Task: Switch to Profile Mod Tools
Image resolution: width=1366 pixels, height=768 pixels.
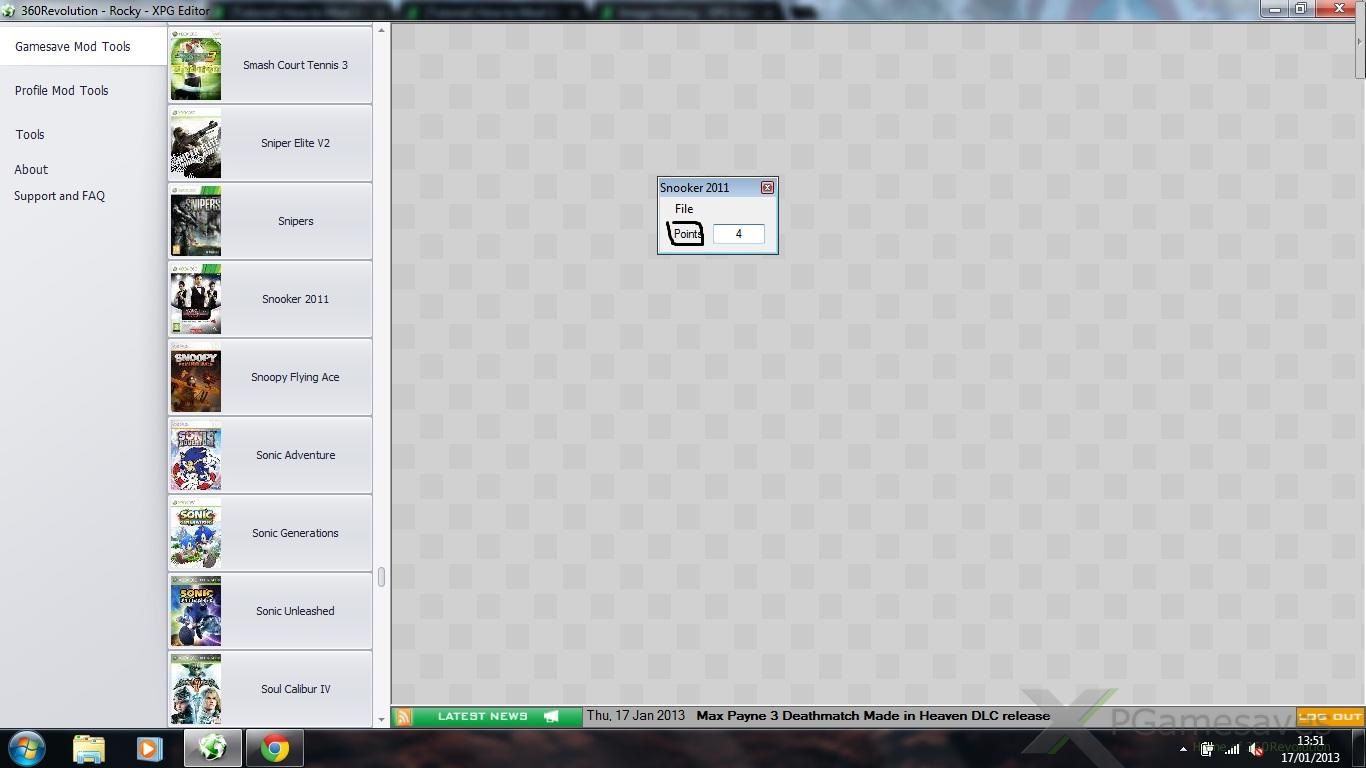Action: tap(62, 91)
